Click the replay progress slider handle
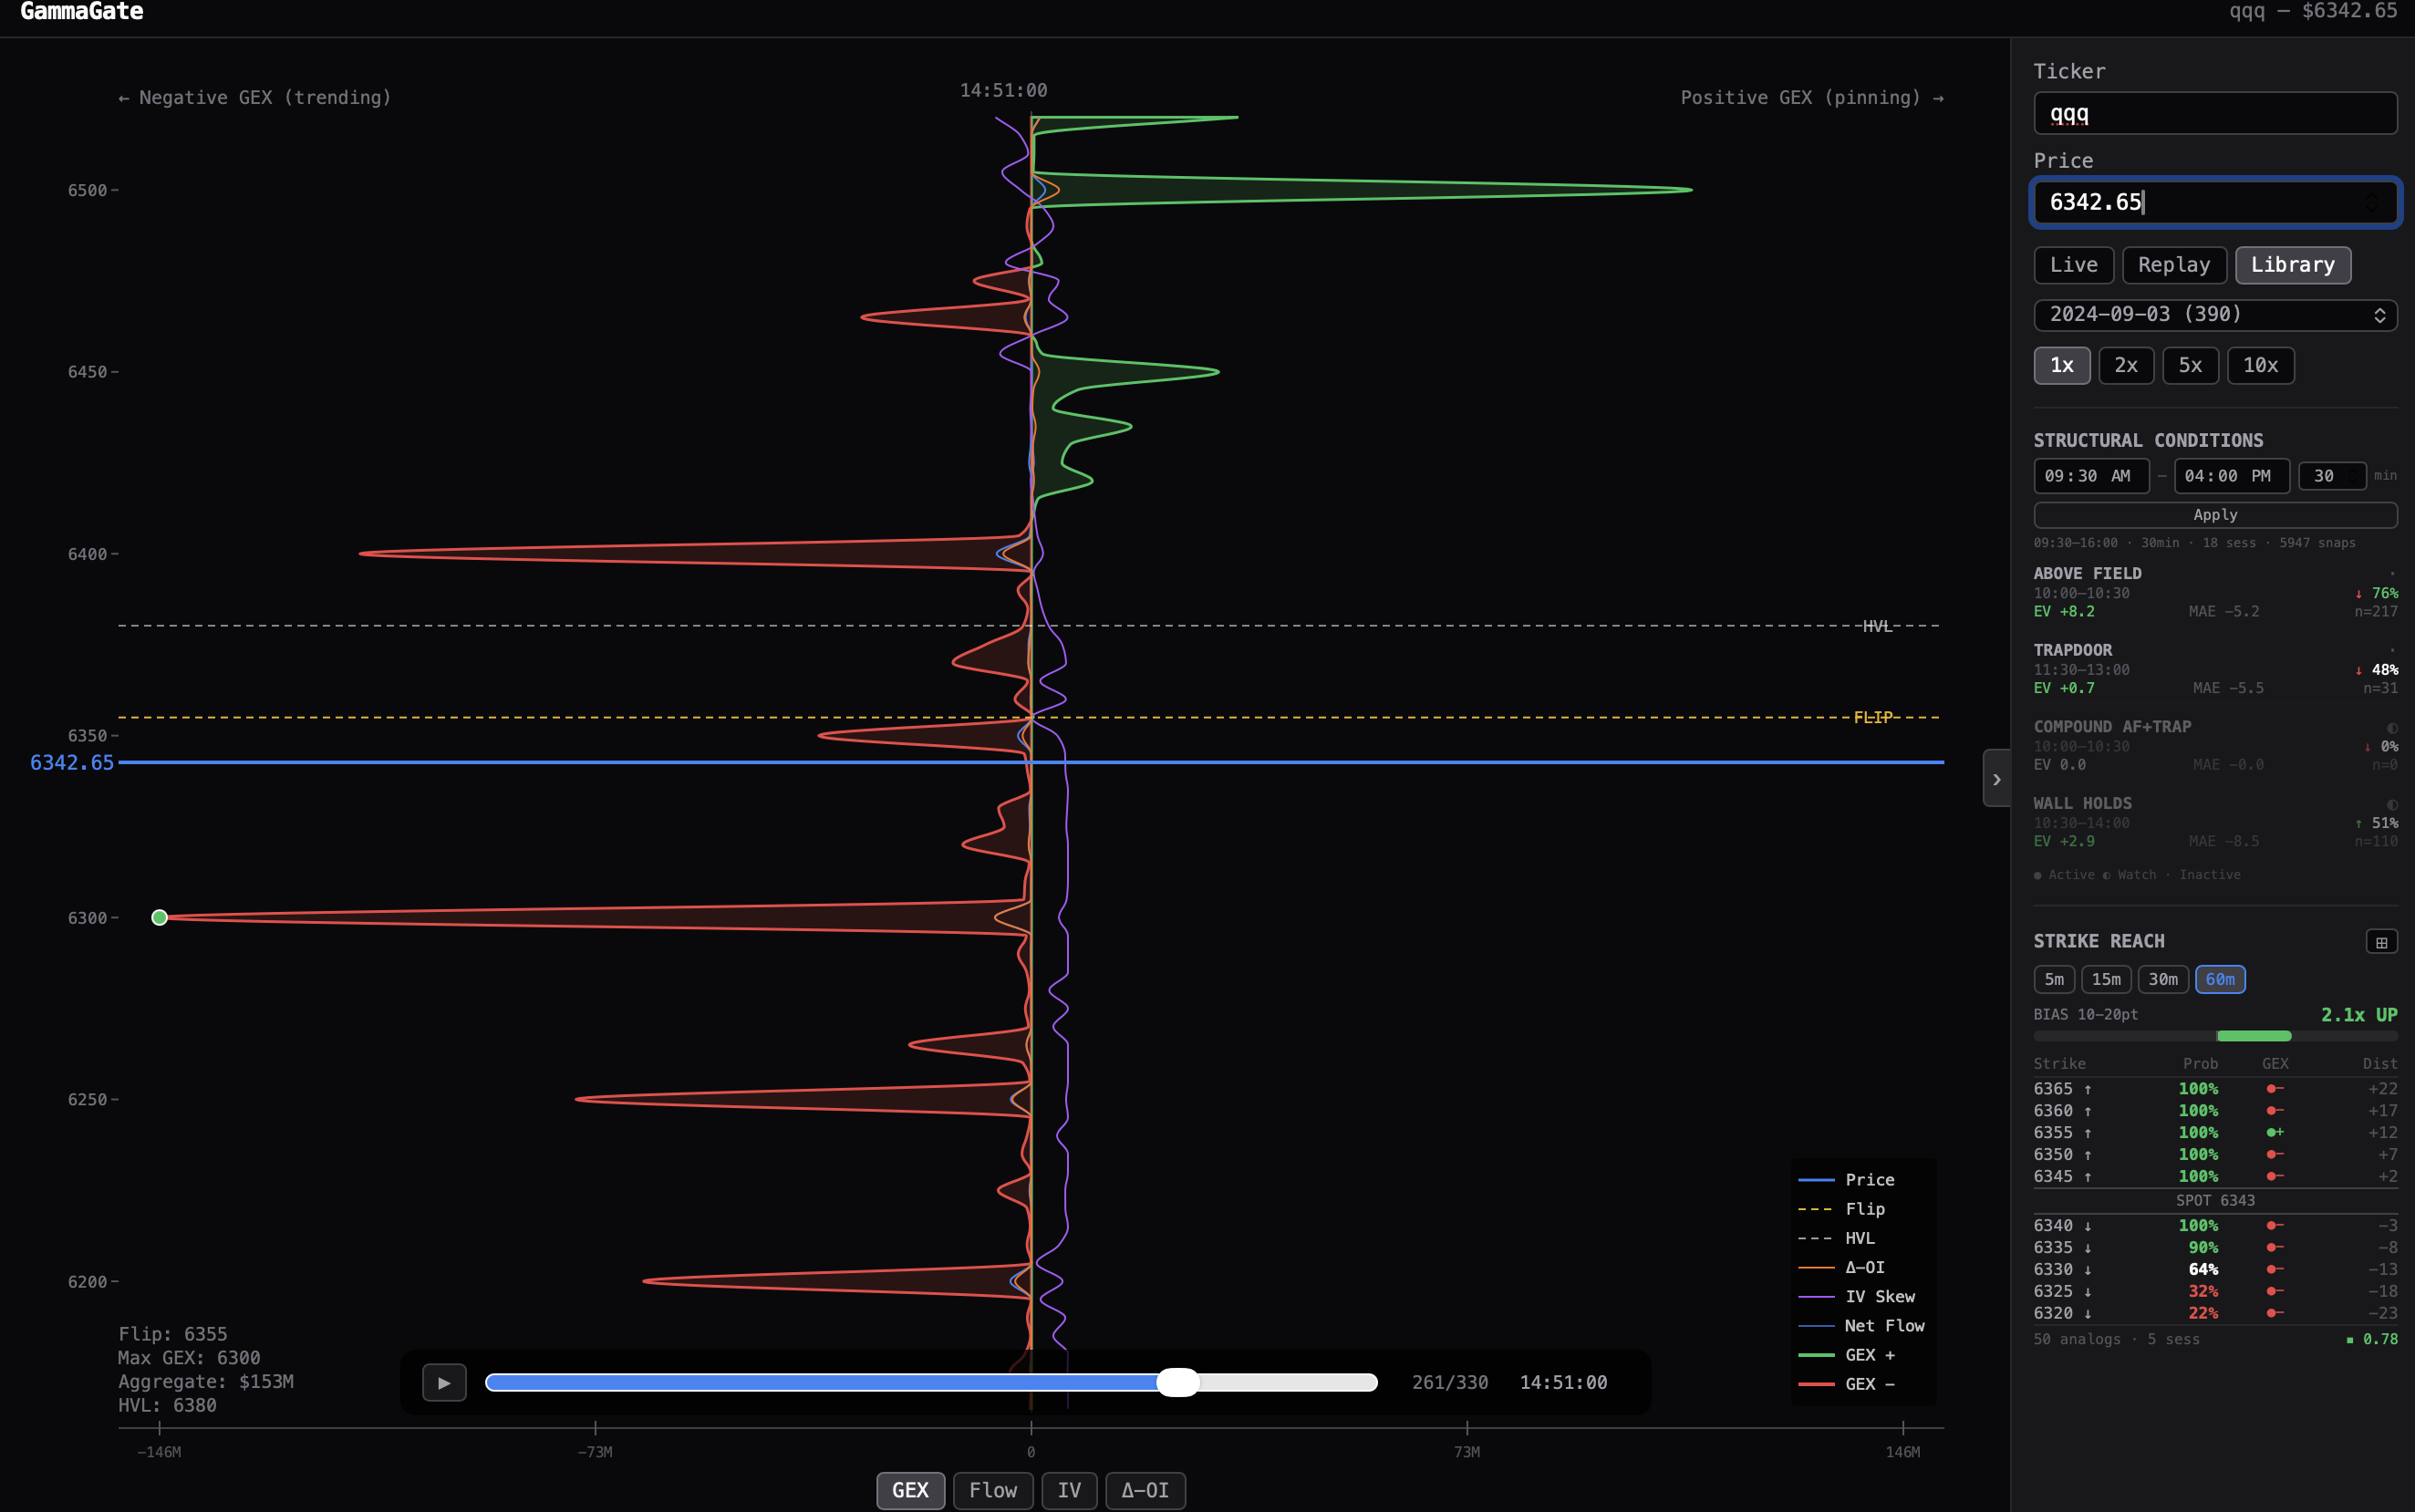This screenshot has height=1512, width=2415. click(x=1178, y=1382)
